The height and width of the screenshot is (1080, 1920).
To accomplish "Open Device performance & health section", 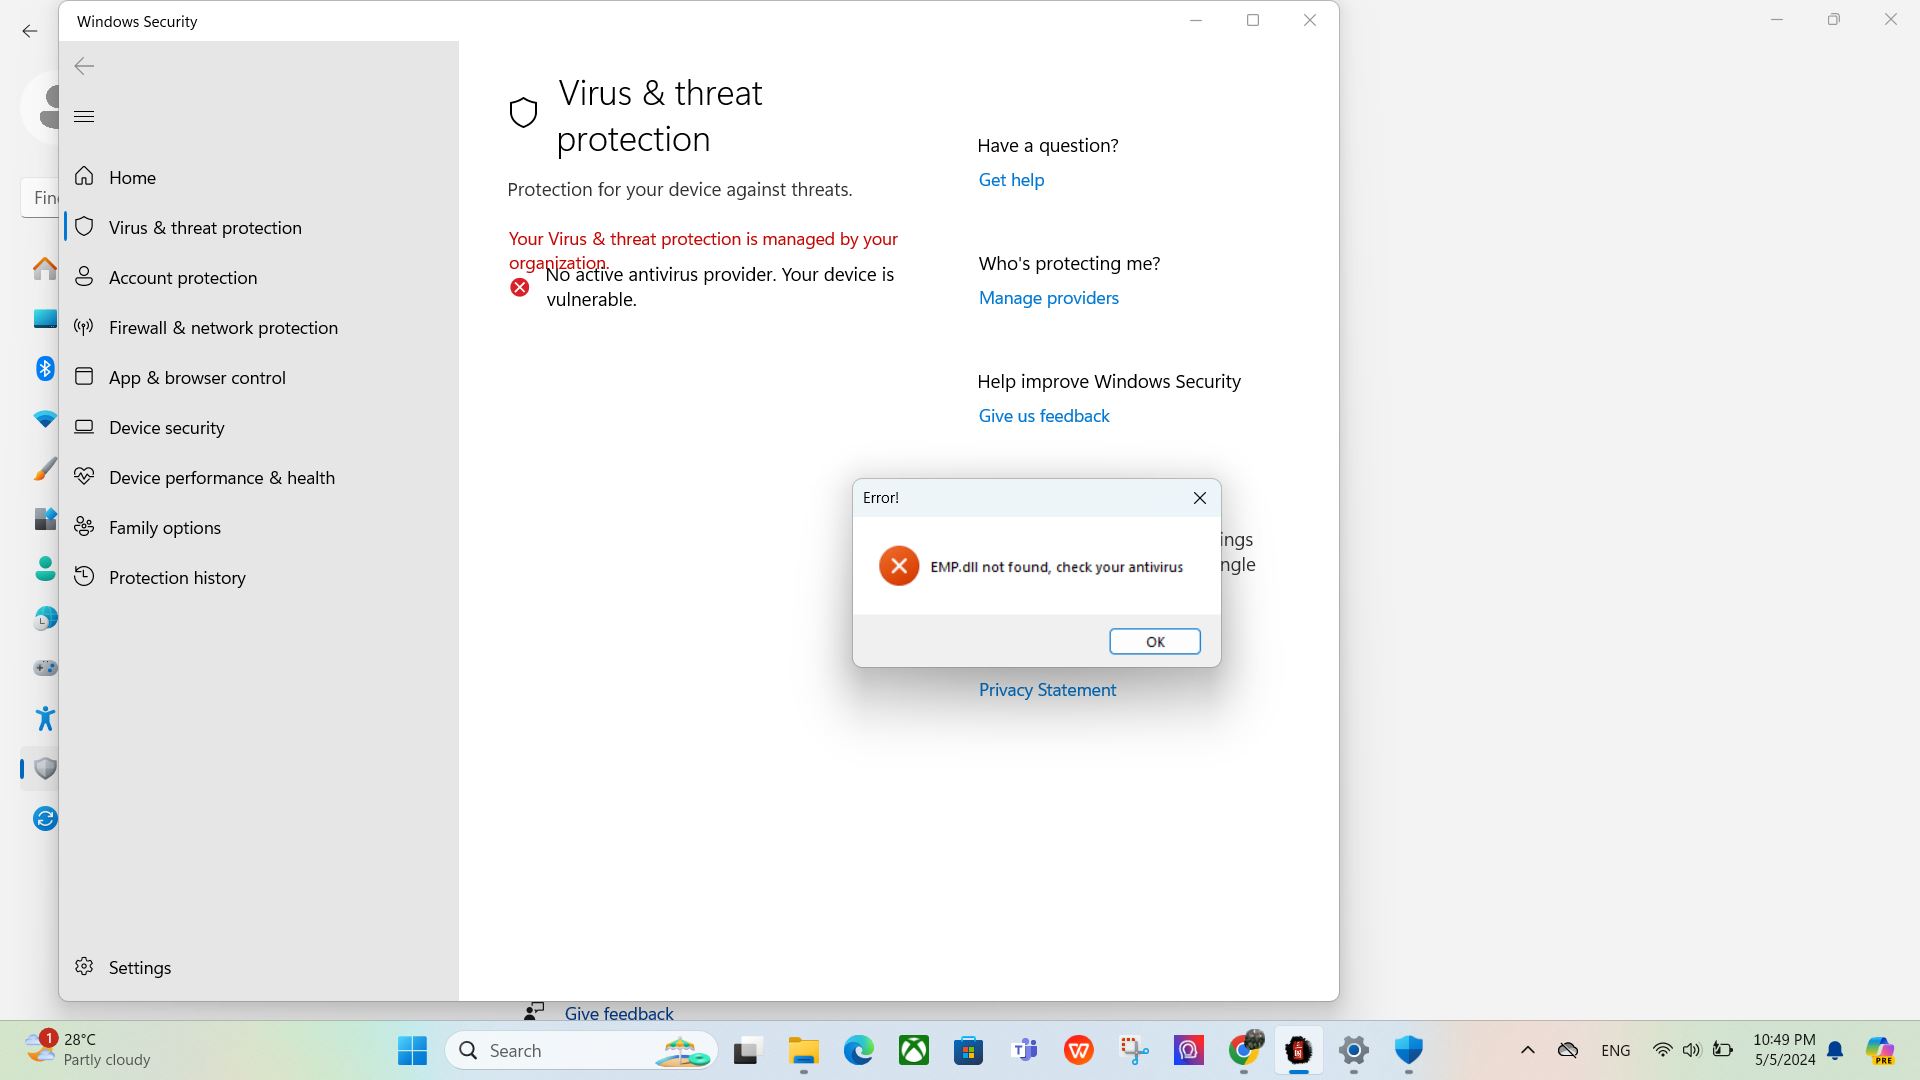I will coord(221,477).
